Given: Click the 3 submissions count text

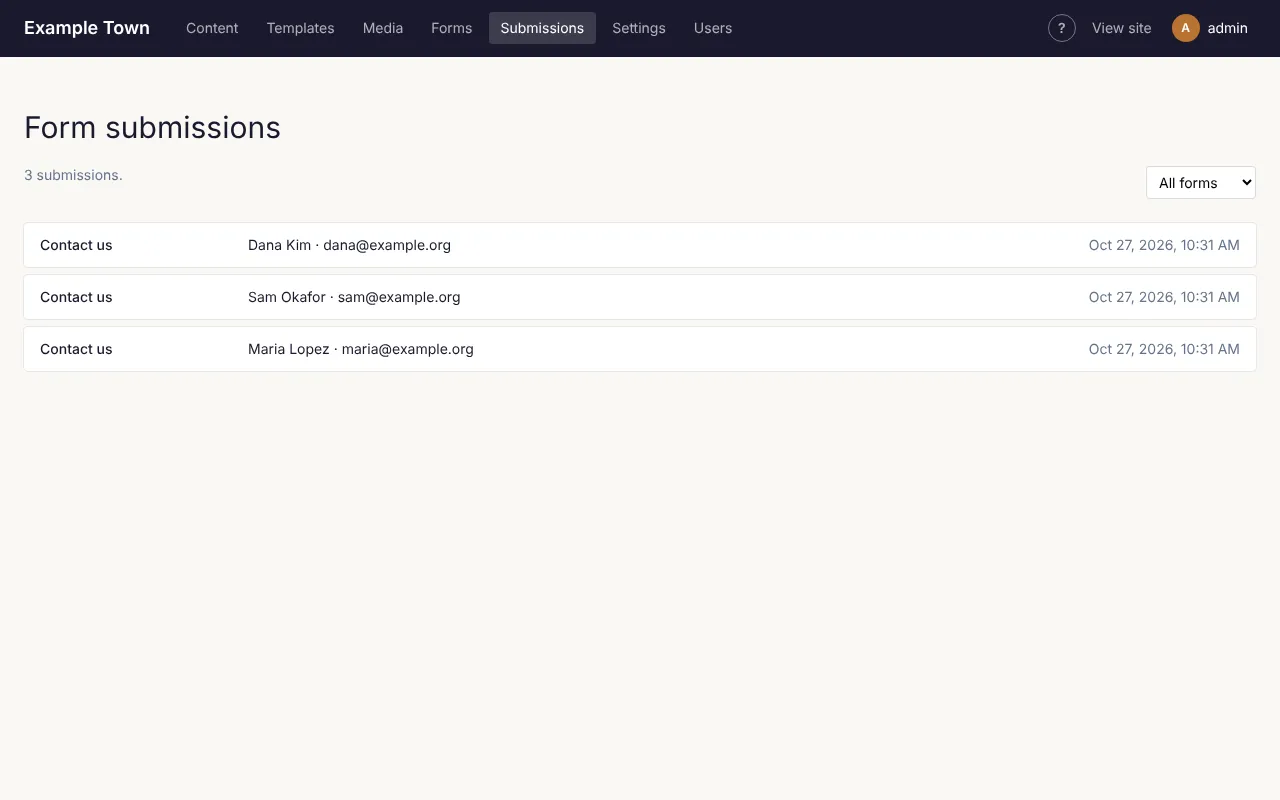Looking at the screenshot, I should coord(73,175).
